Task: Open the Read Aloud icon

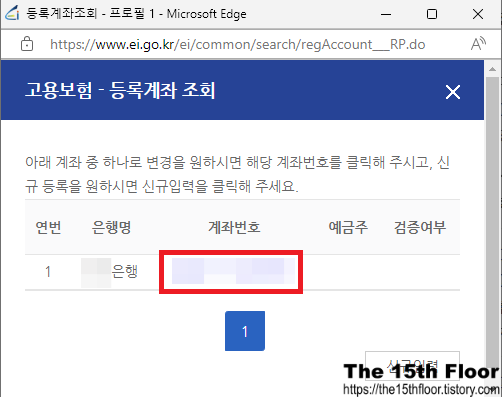Action: (x=478, y=44)
